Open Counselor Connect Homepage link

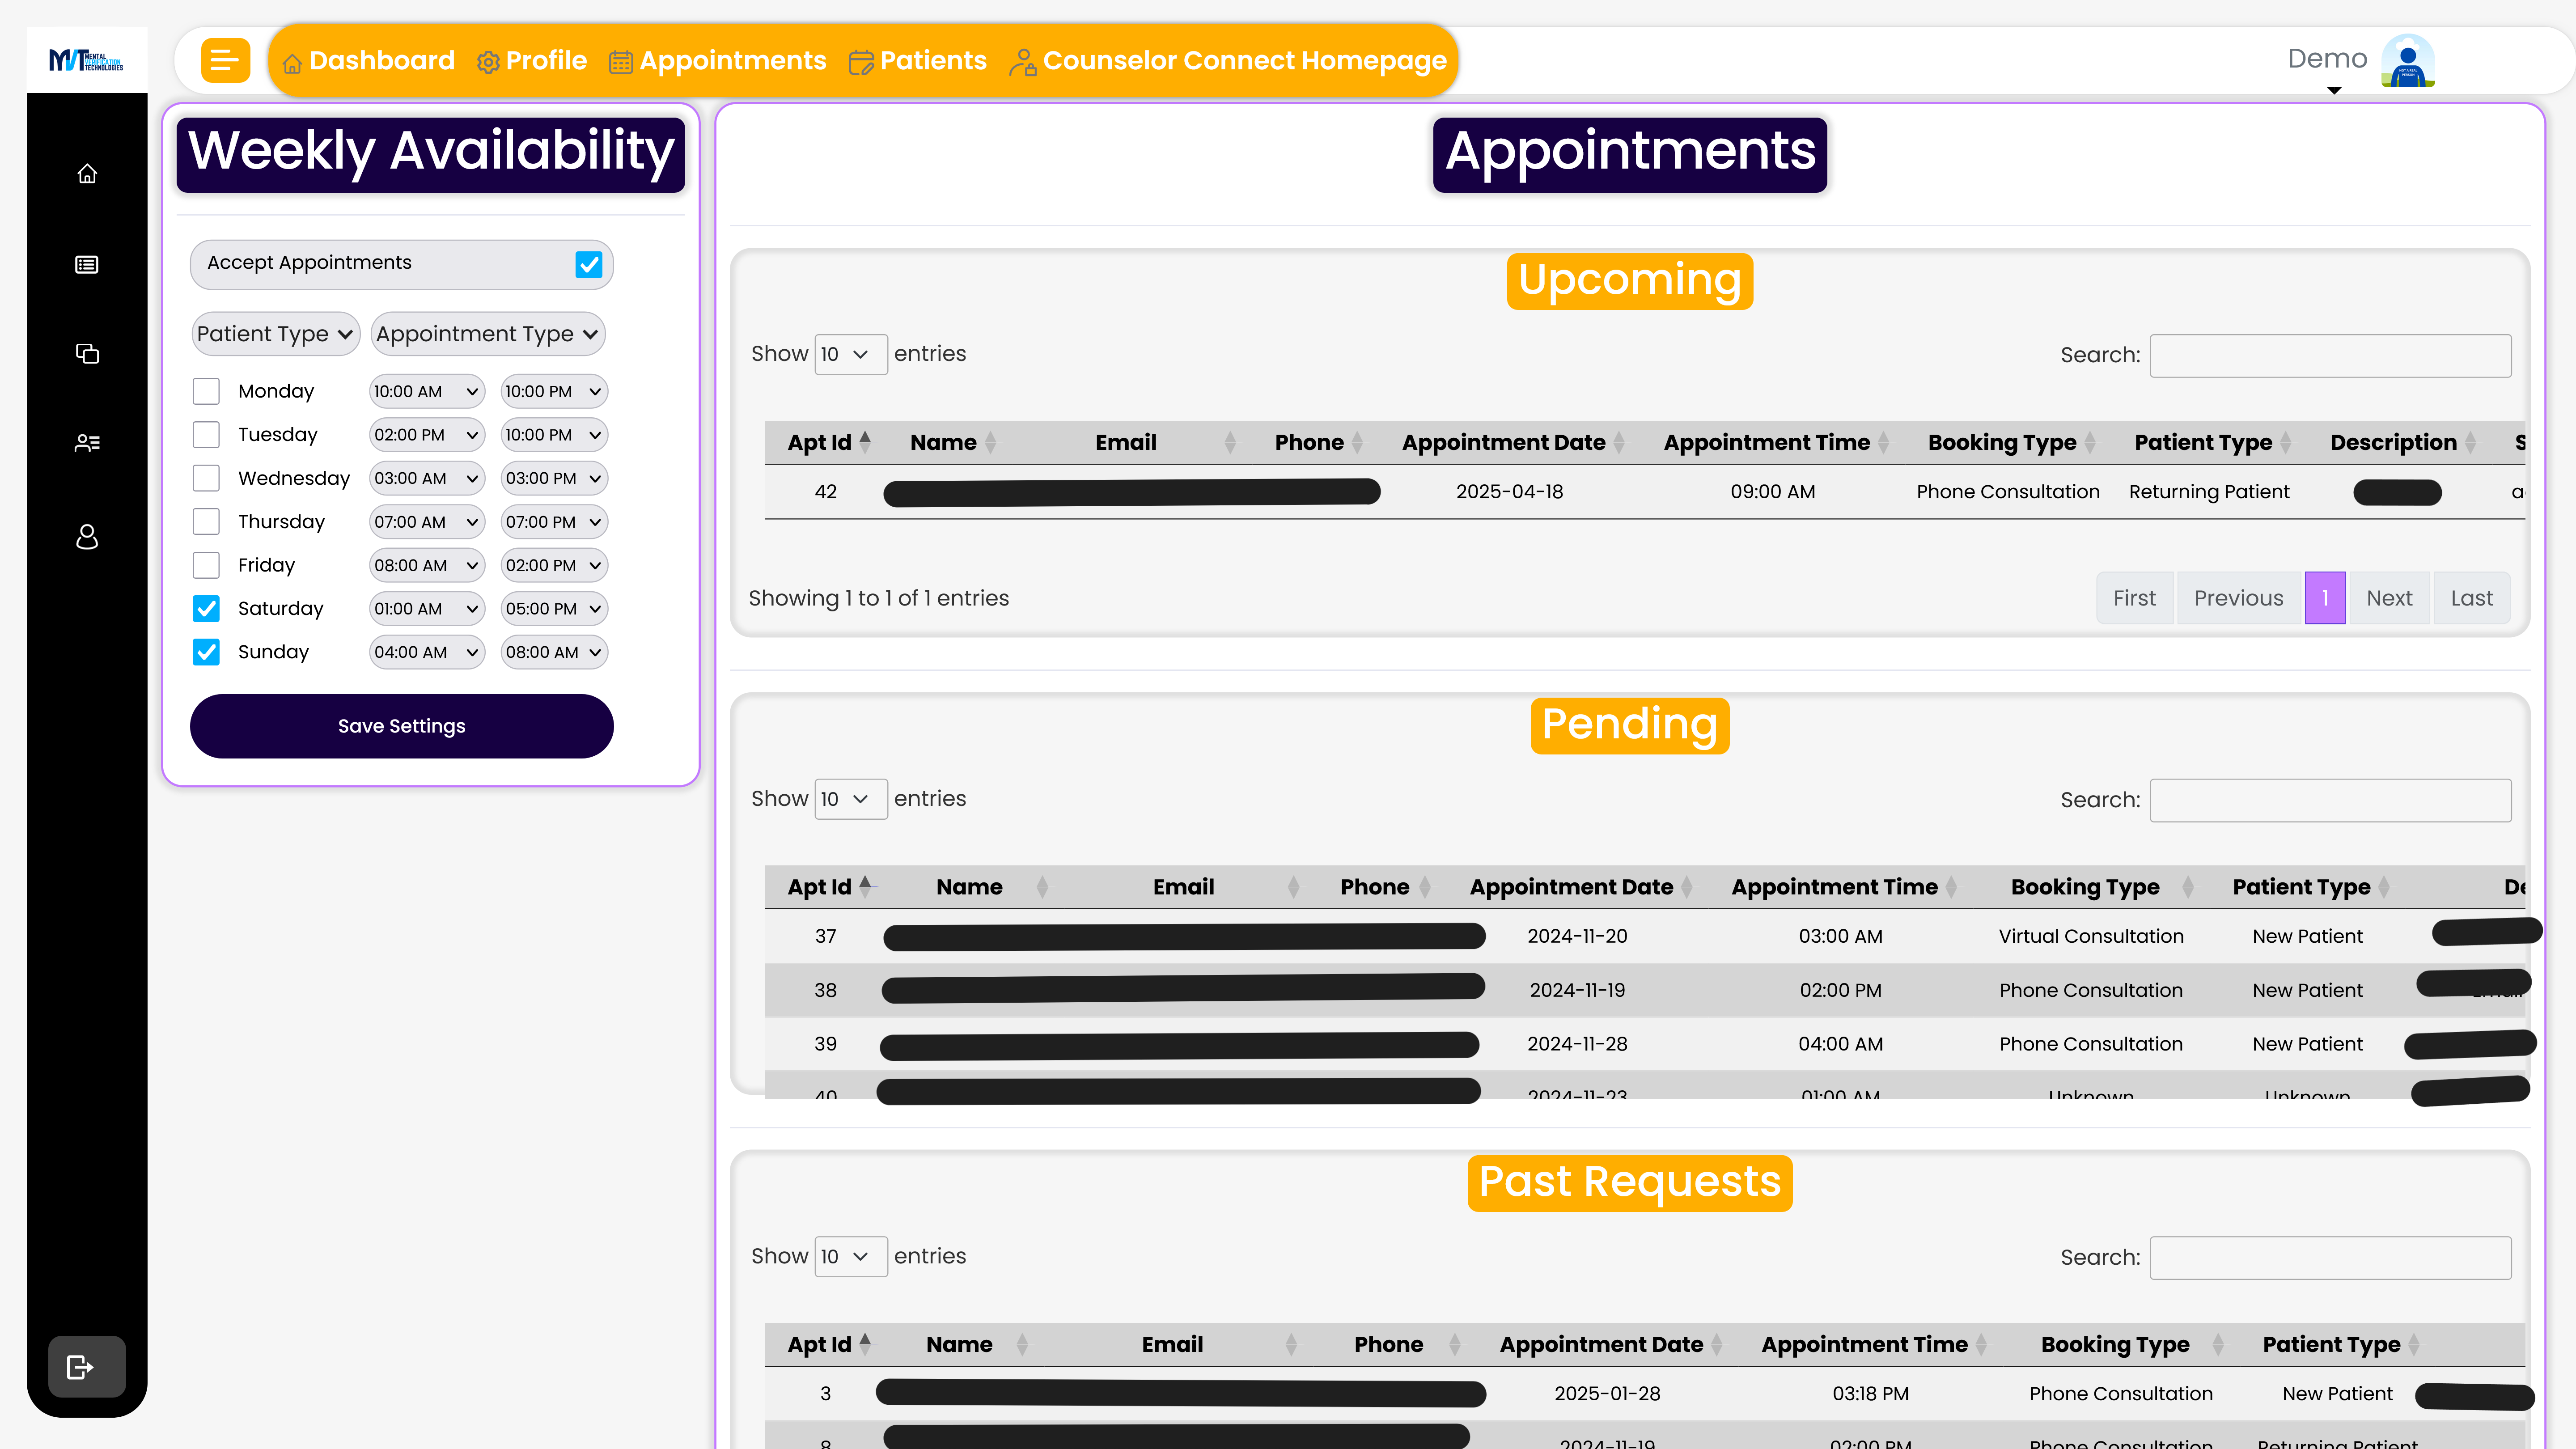1228,61
